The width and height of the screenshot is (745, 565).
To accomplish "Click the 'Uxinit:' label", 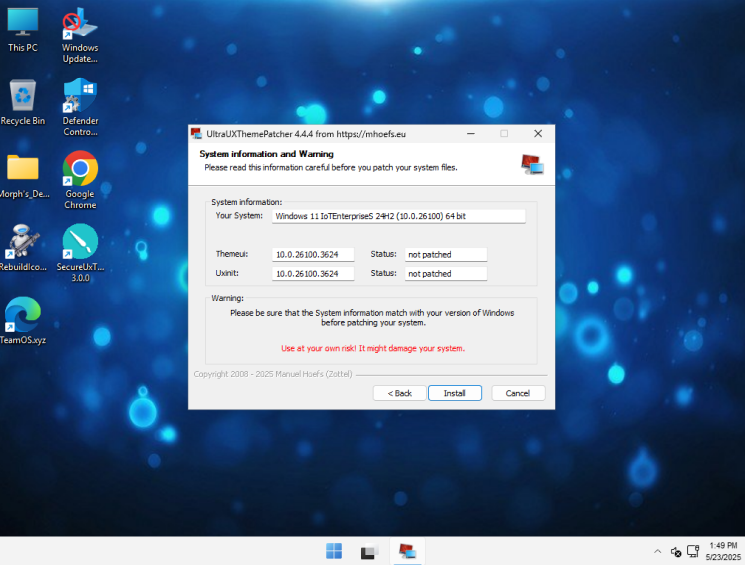I will tap(227, 273).
